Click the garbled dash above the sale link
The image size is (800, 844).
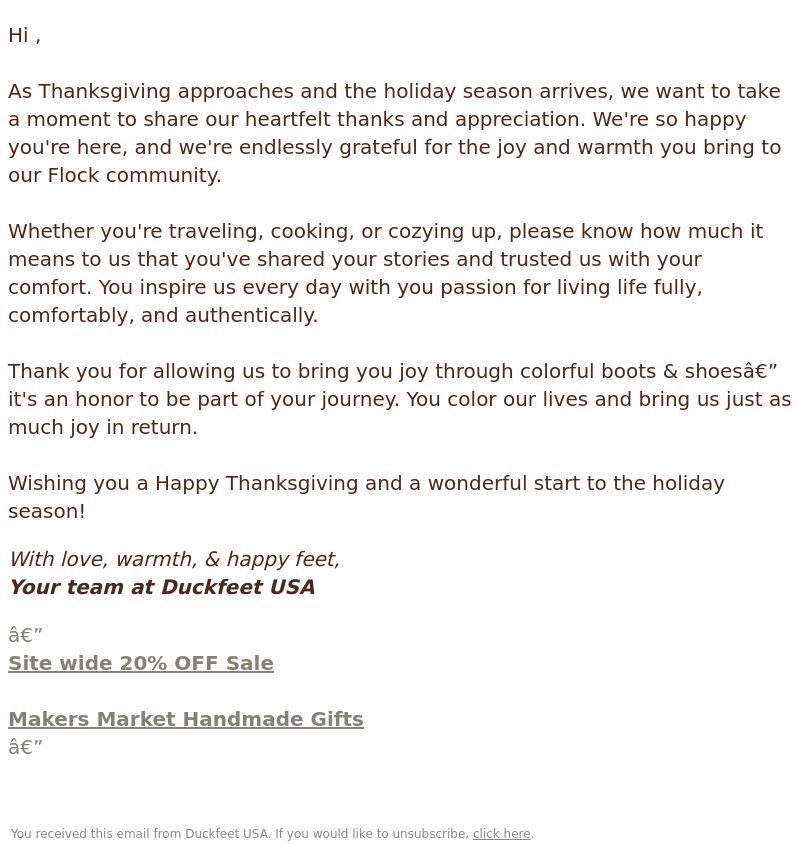coord(25,635)
